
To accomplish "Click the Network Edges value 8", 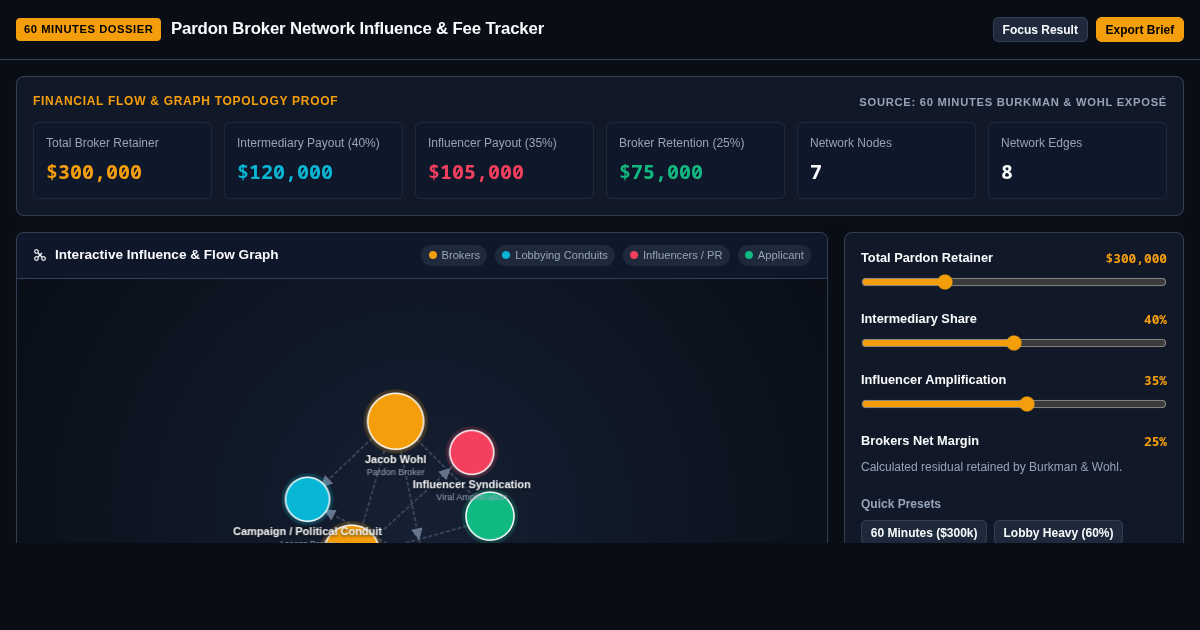I will pyautogui.click(x=1007, y=172).
